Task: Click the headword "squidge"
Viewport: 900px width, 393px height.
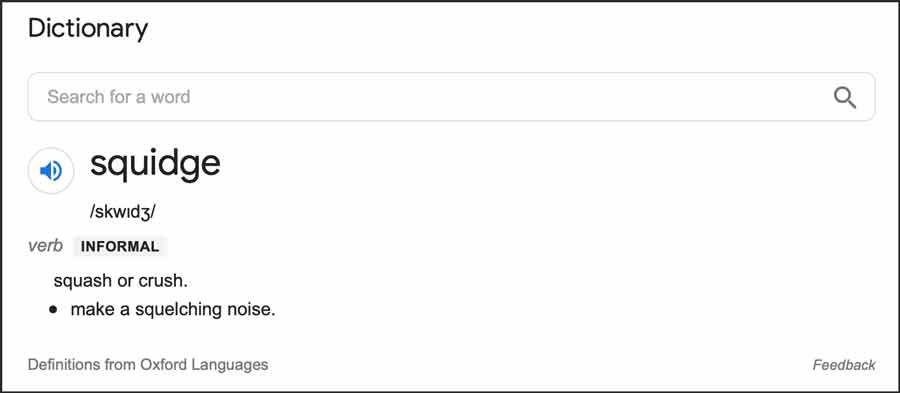Action: pos(155,164)
